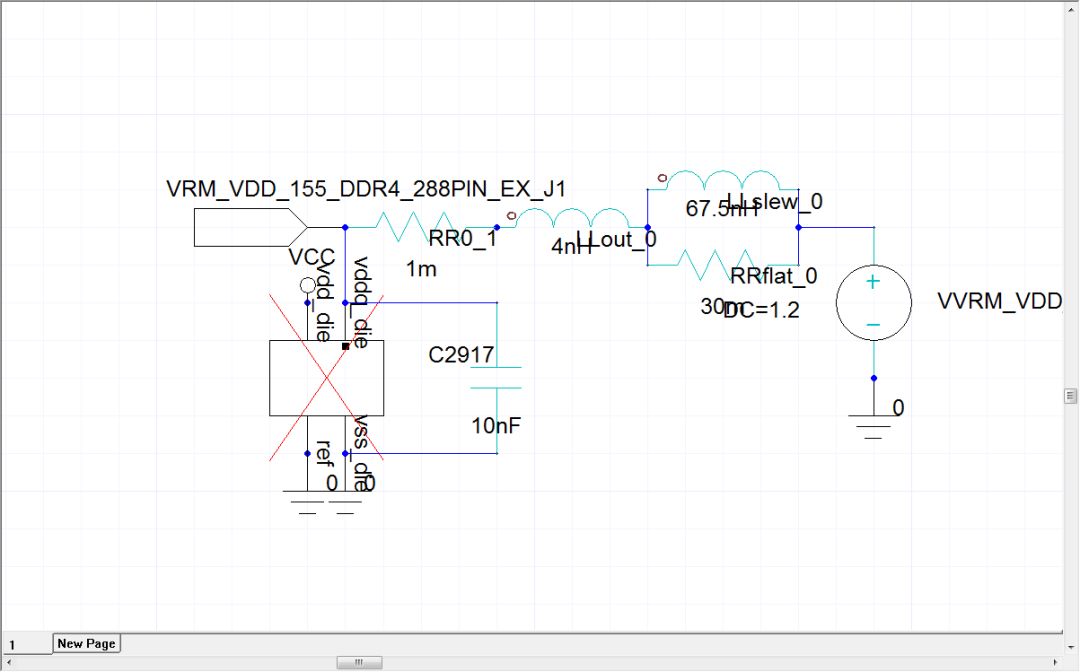Image resolution: width=1080 pixels, height=672 pixels.
Task: Select the VCC power symbol circle
Action: (x=308, y=285)
